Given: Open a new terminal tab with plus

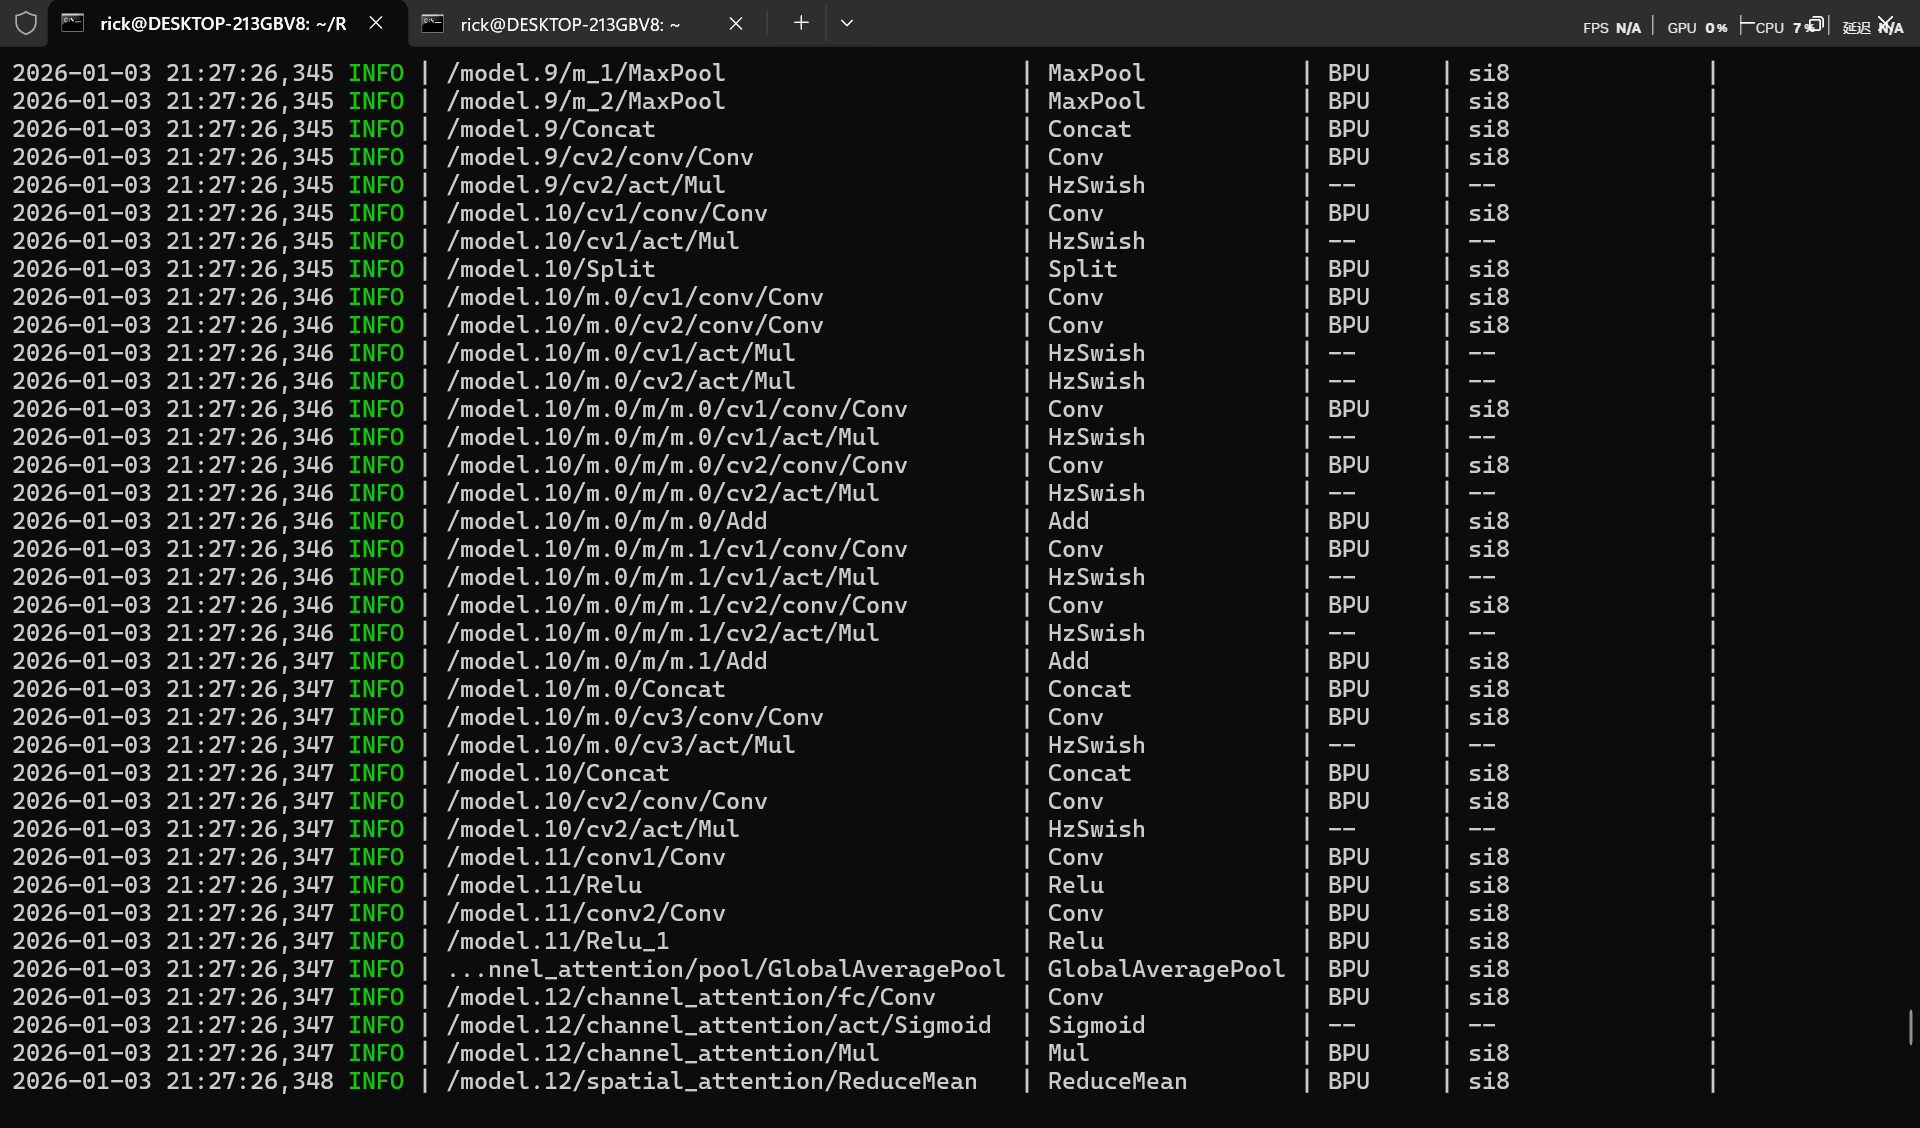Looking at the screenshot, I should 800,23.
